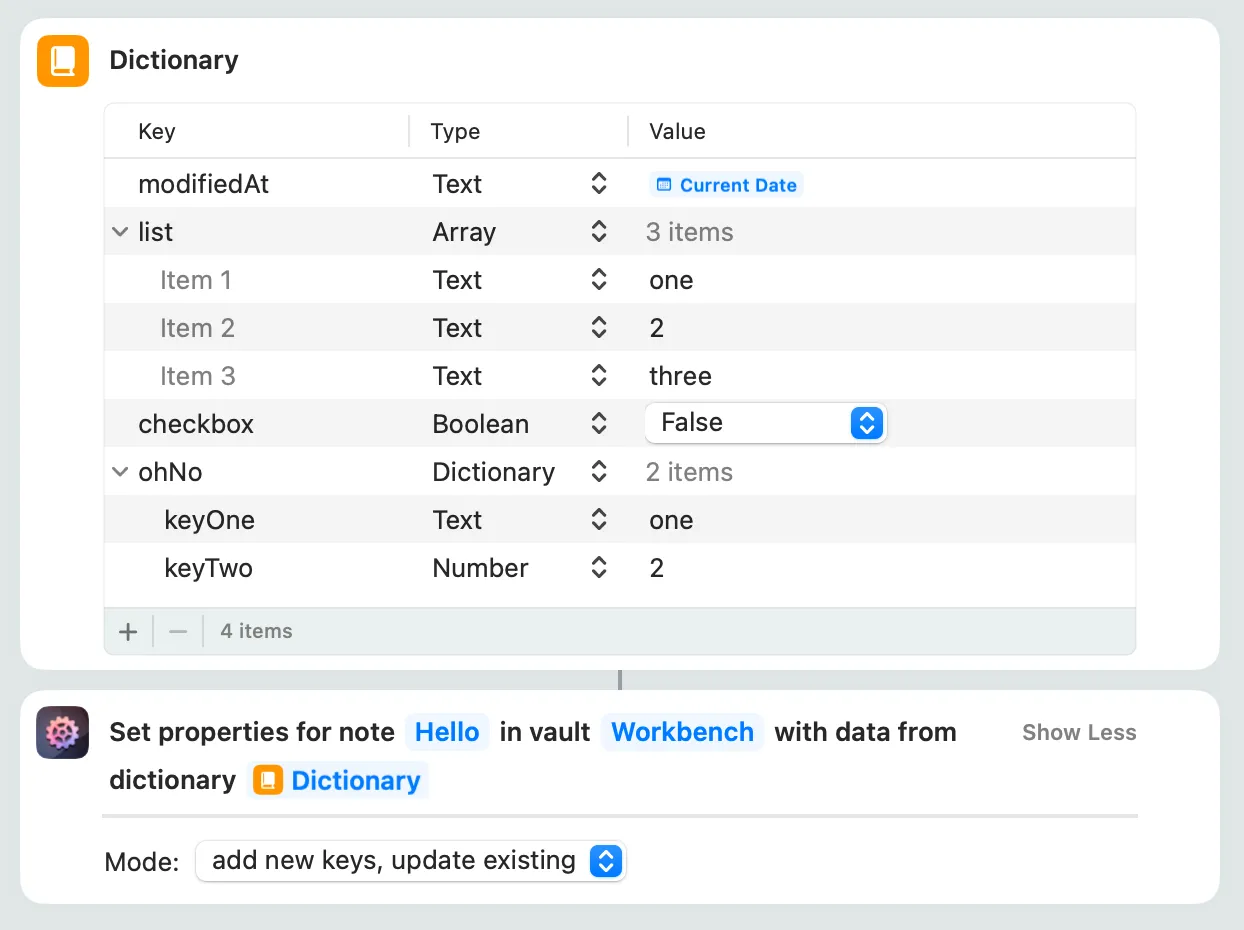Image resolution: width=1244 pixels, height=930 pixels.
Task: Collapse the list array row
Action: pyautogui.click(x=120, y=232)
